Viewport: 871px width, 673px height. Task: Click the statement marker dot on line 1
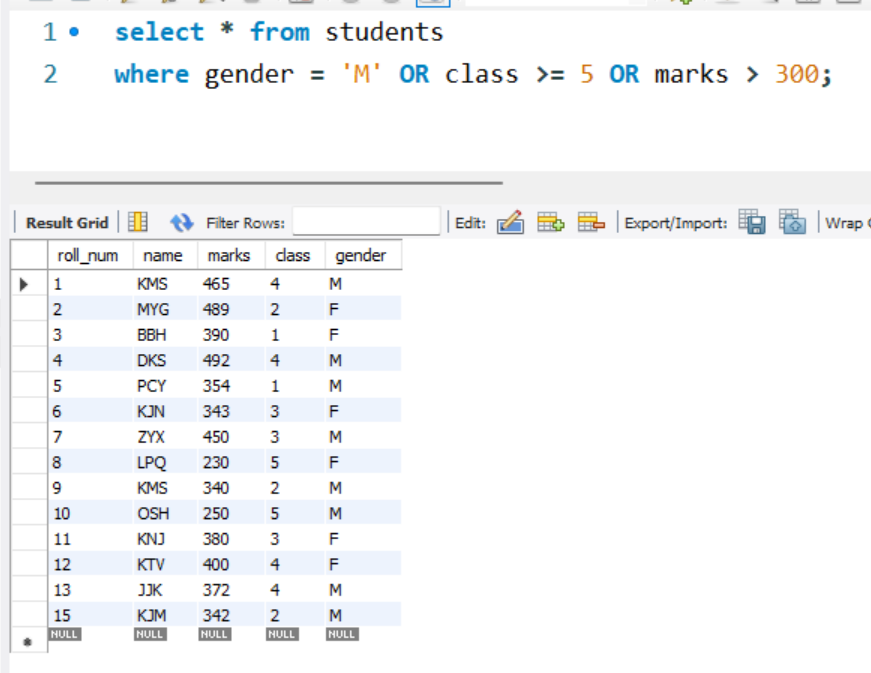coord(74,32)
